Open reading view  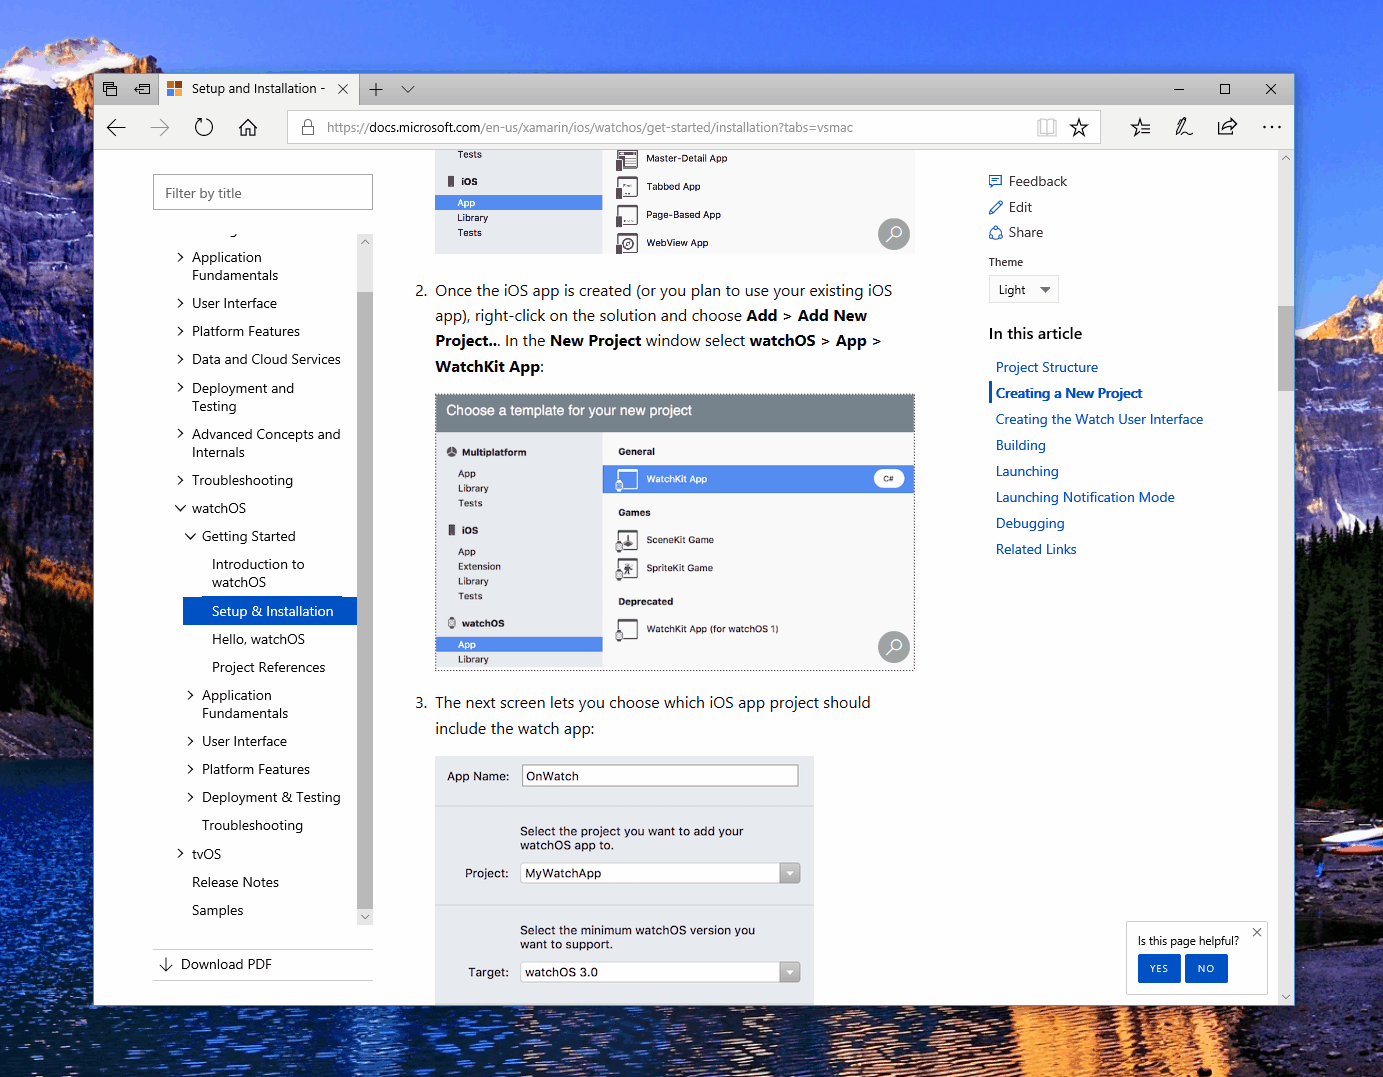pos(1046,127)
